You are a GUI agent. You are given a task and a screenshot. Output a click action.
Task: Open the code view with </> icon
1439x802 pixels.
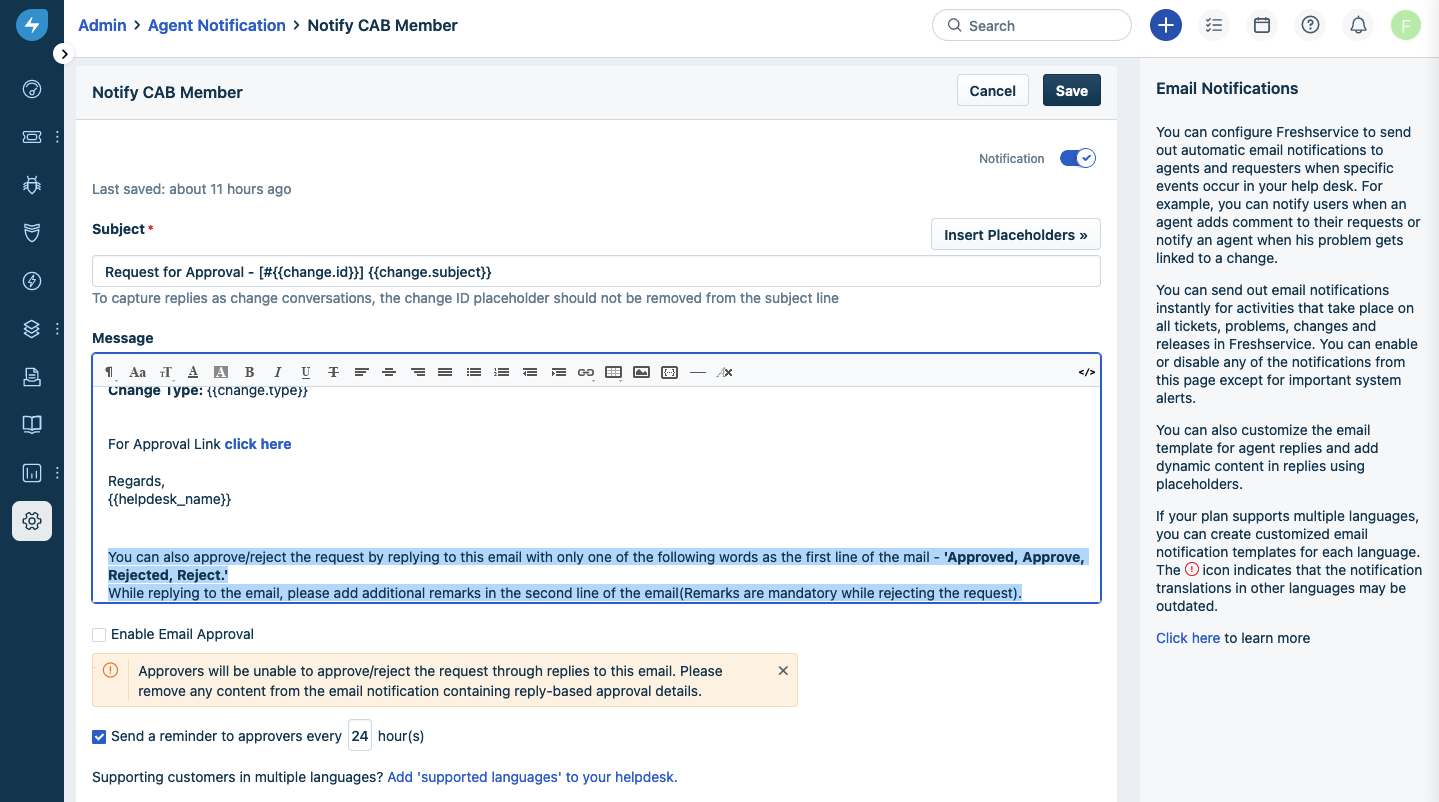click(x=1087, y=371)
